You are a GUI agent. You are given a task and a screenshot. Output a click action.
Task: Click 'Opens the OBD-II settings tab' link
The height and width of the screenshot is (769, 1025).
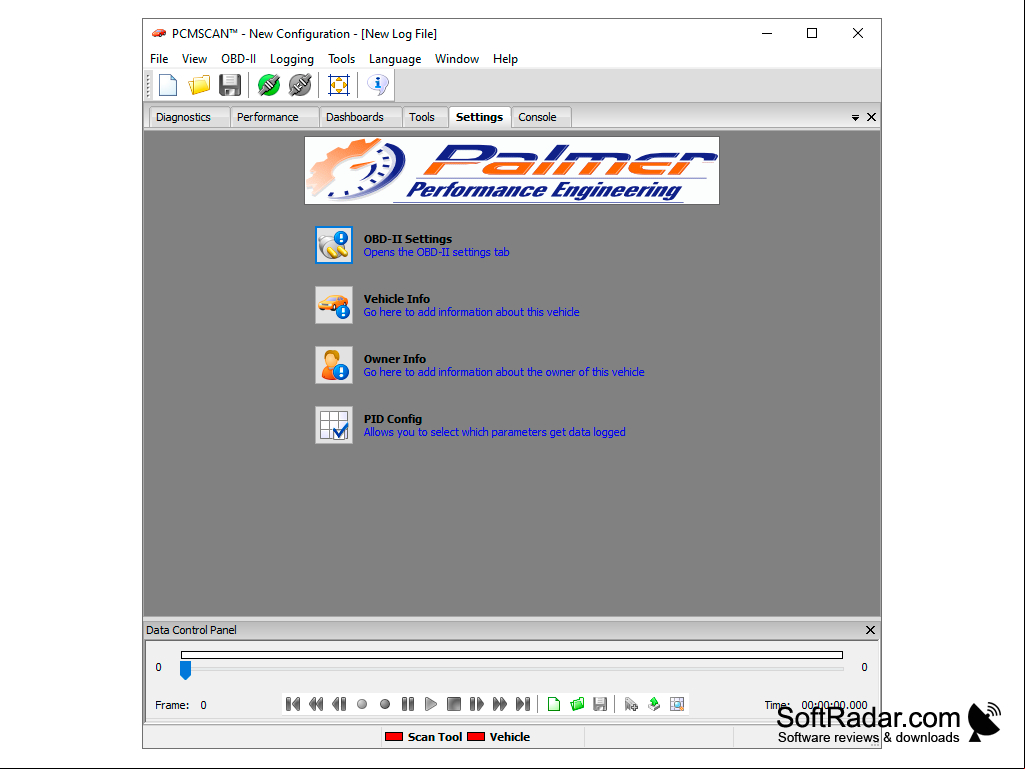(x=436, y=252)
